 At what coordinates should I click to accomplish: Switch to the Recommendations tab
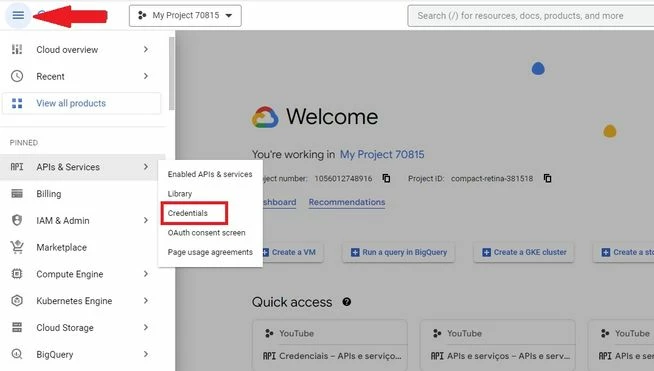347,202
